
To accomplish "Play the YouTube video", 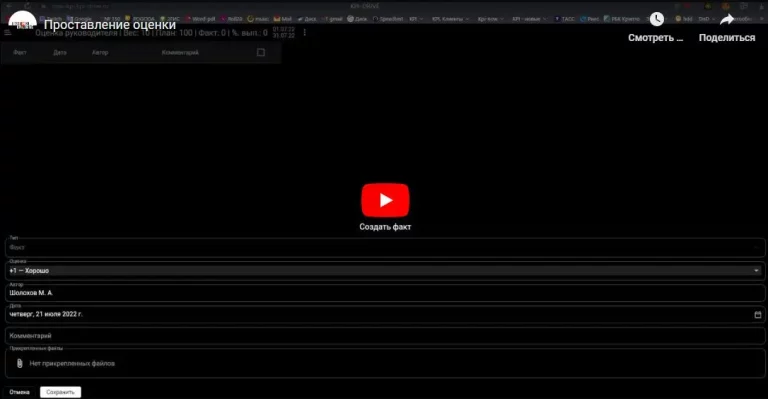I will pyautogui.click(x=385, y=200).
